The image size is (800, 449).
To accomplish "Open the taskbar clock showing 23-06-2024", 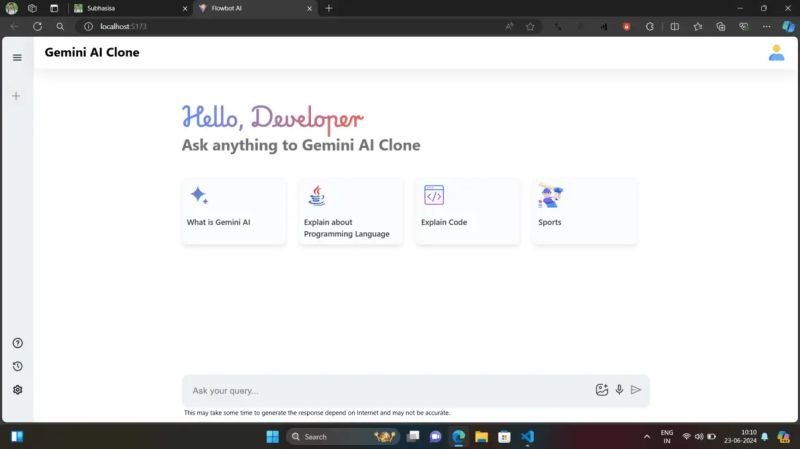I will tap(740, 437).
